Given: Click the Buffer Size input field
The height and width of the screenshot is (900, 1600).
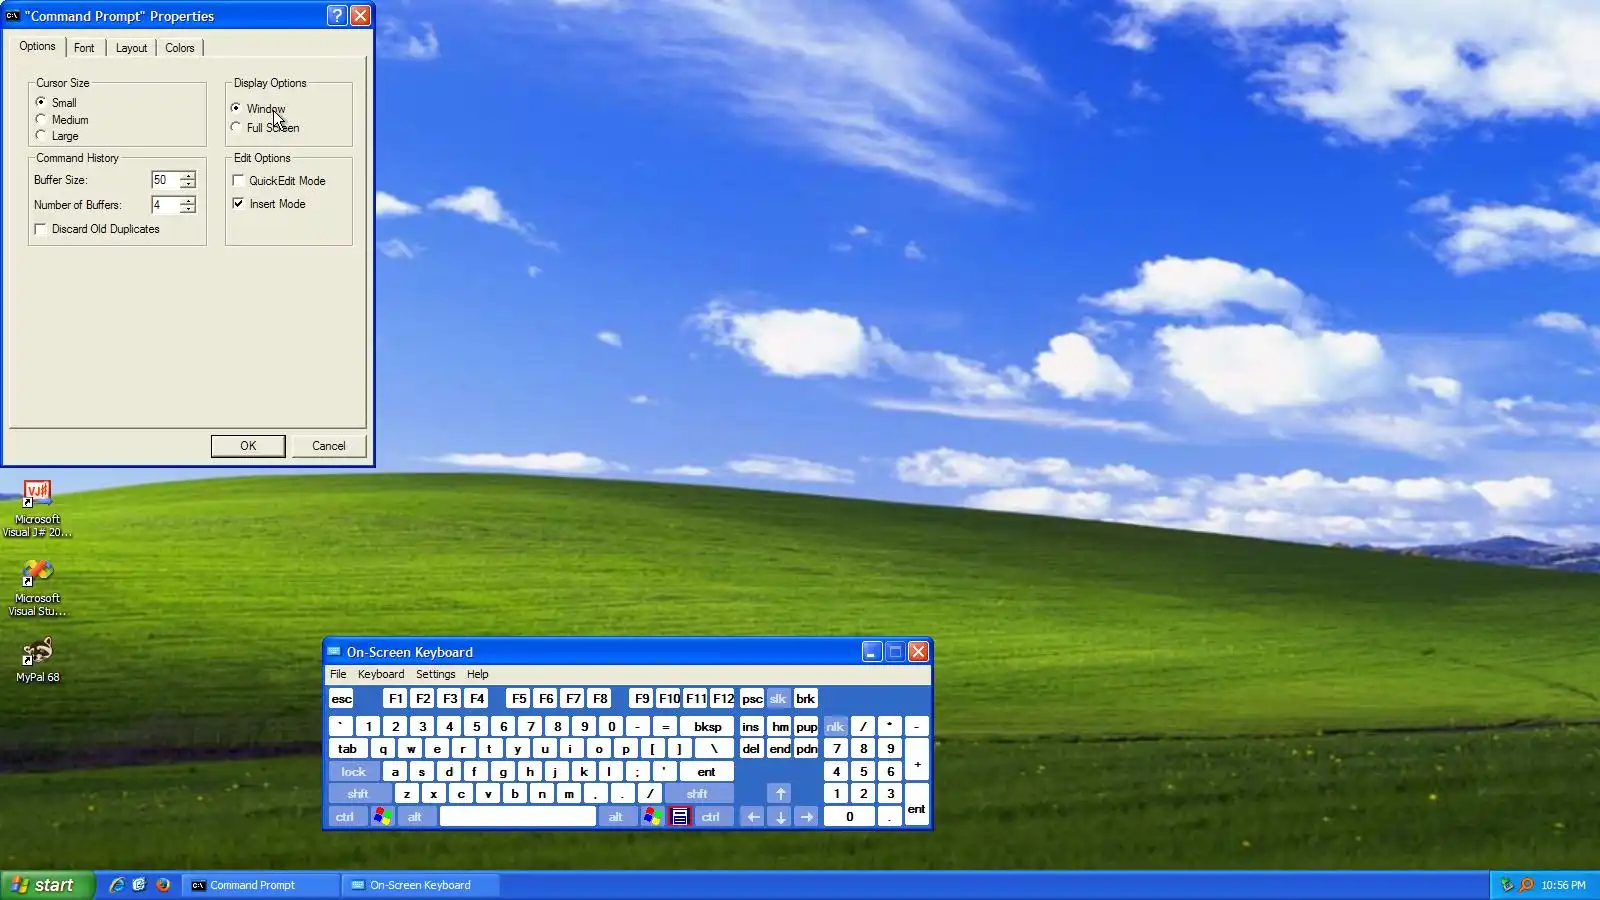Looking at the screenshot, I should click(165, 180).
